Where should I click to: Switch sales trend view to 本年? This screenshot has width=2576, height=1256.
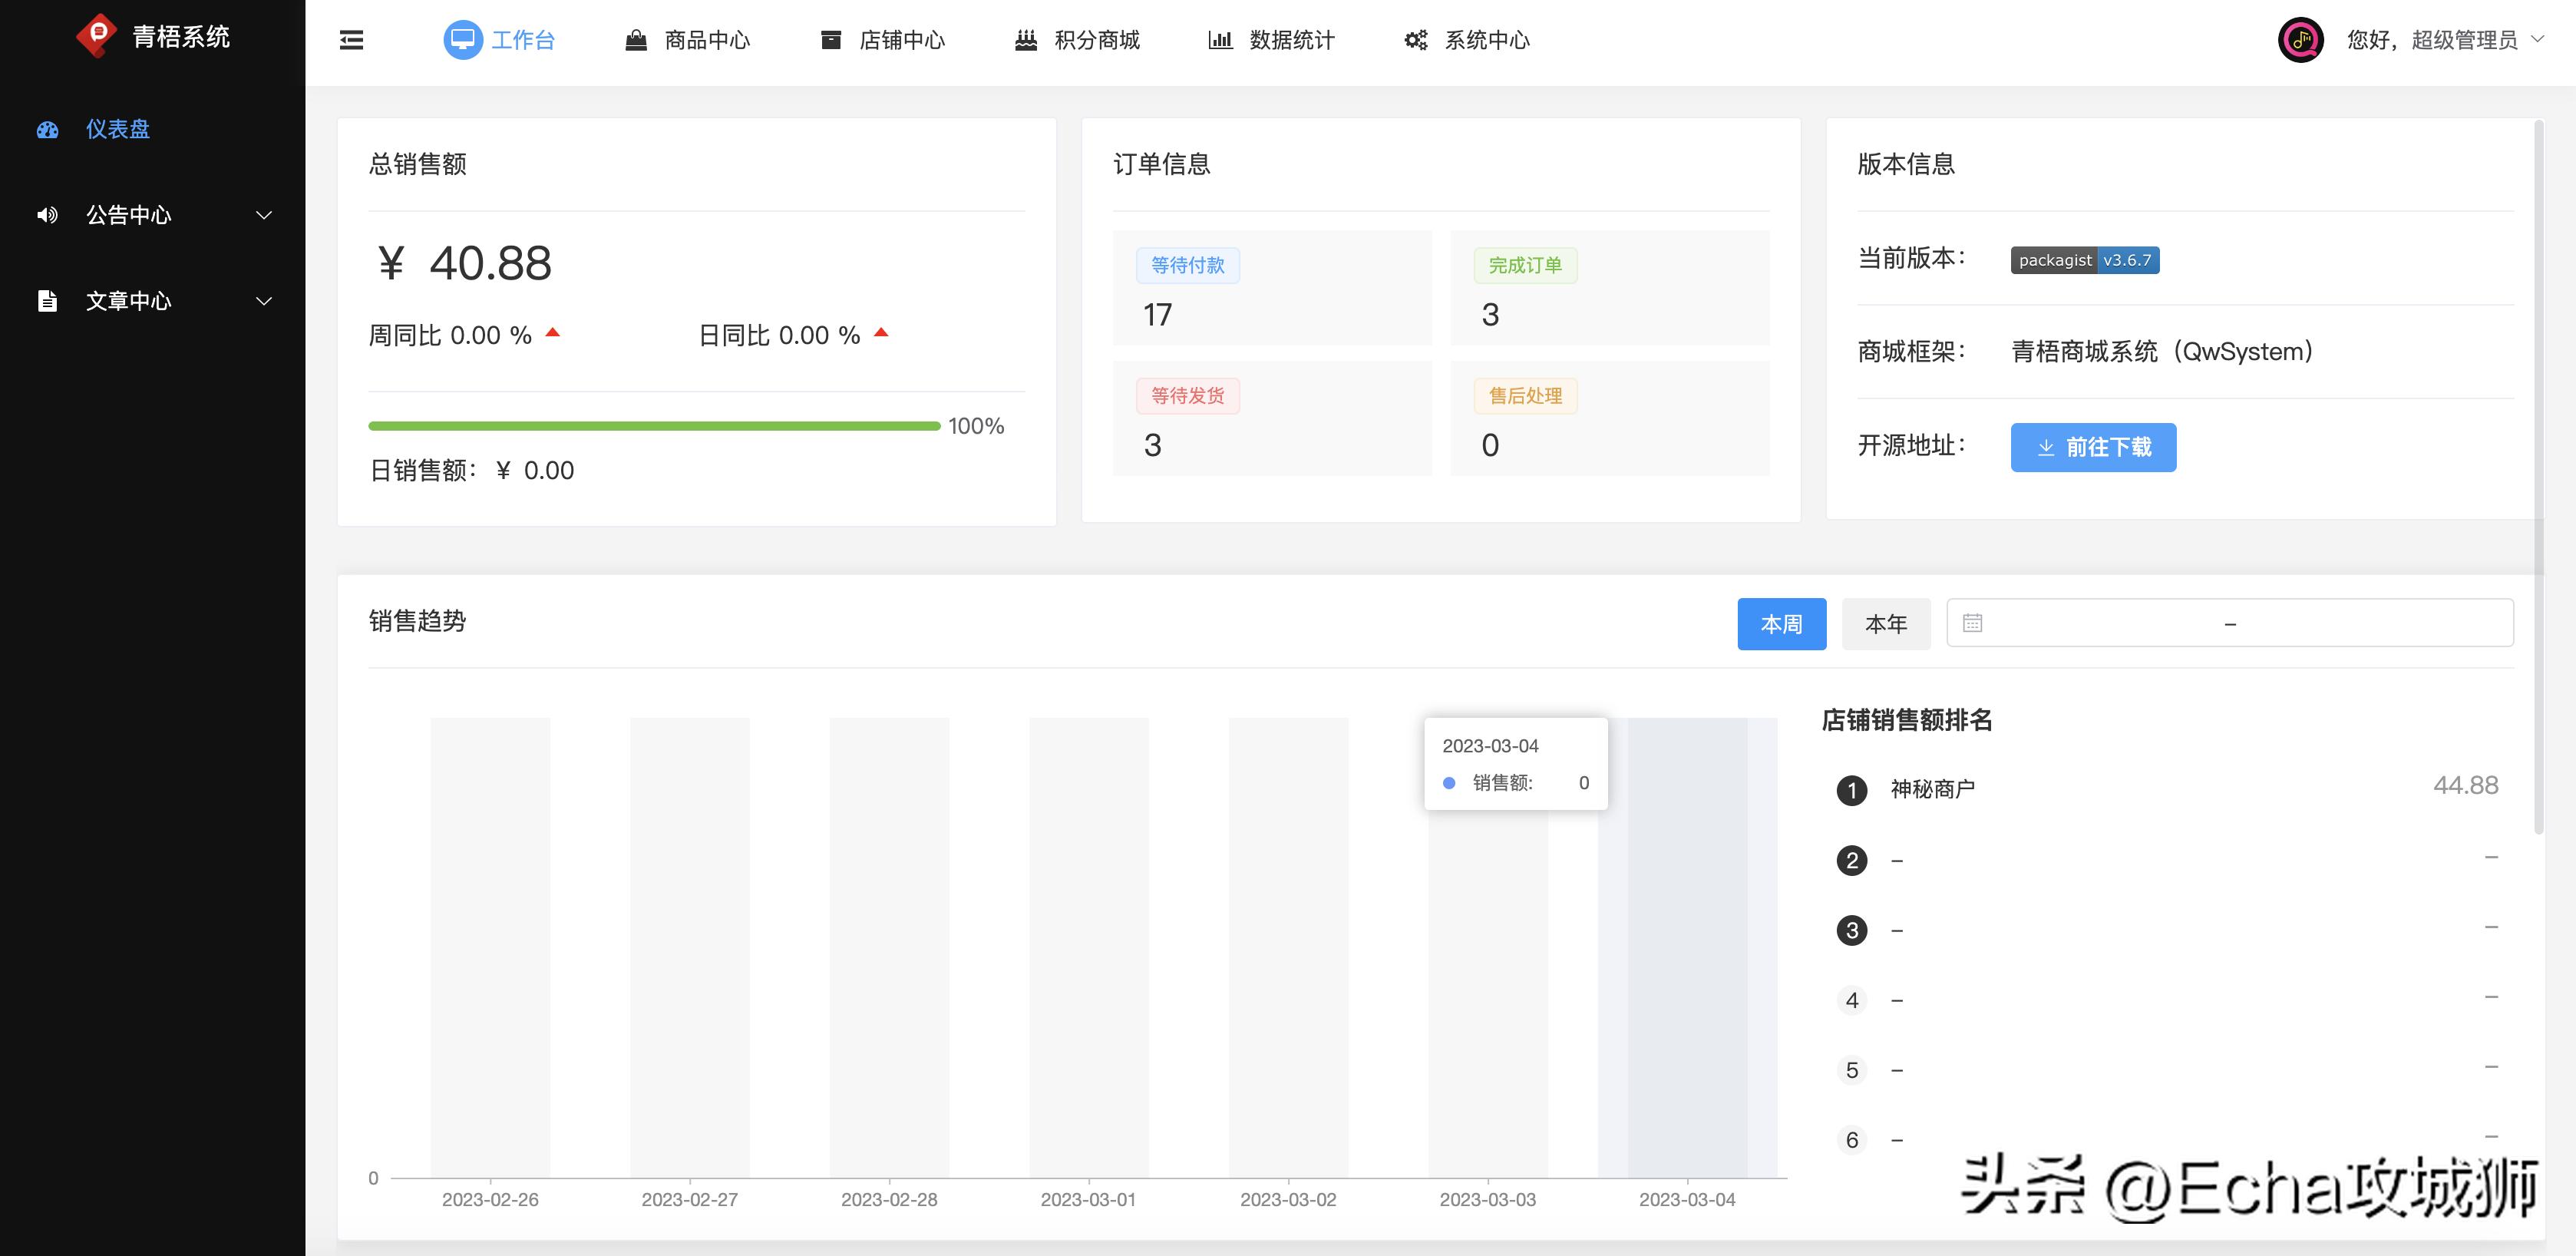pyautogui.click(x=1886, y=623)
